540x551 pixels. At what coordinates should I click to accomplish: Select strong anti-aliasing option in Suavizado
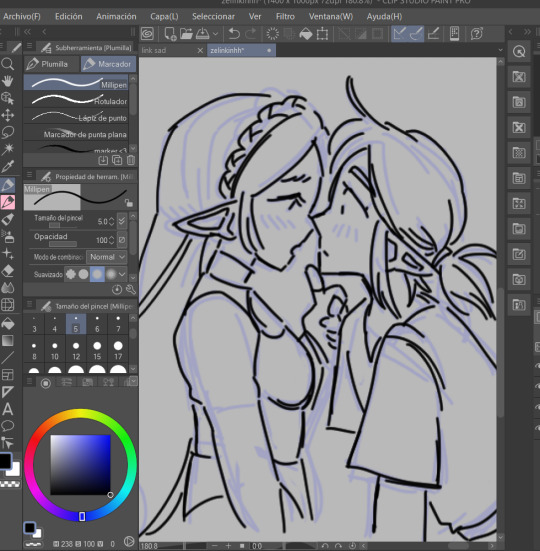click(111, 274)
